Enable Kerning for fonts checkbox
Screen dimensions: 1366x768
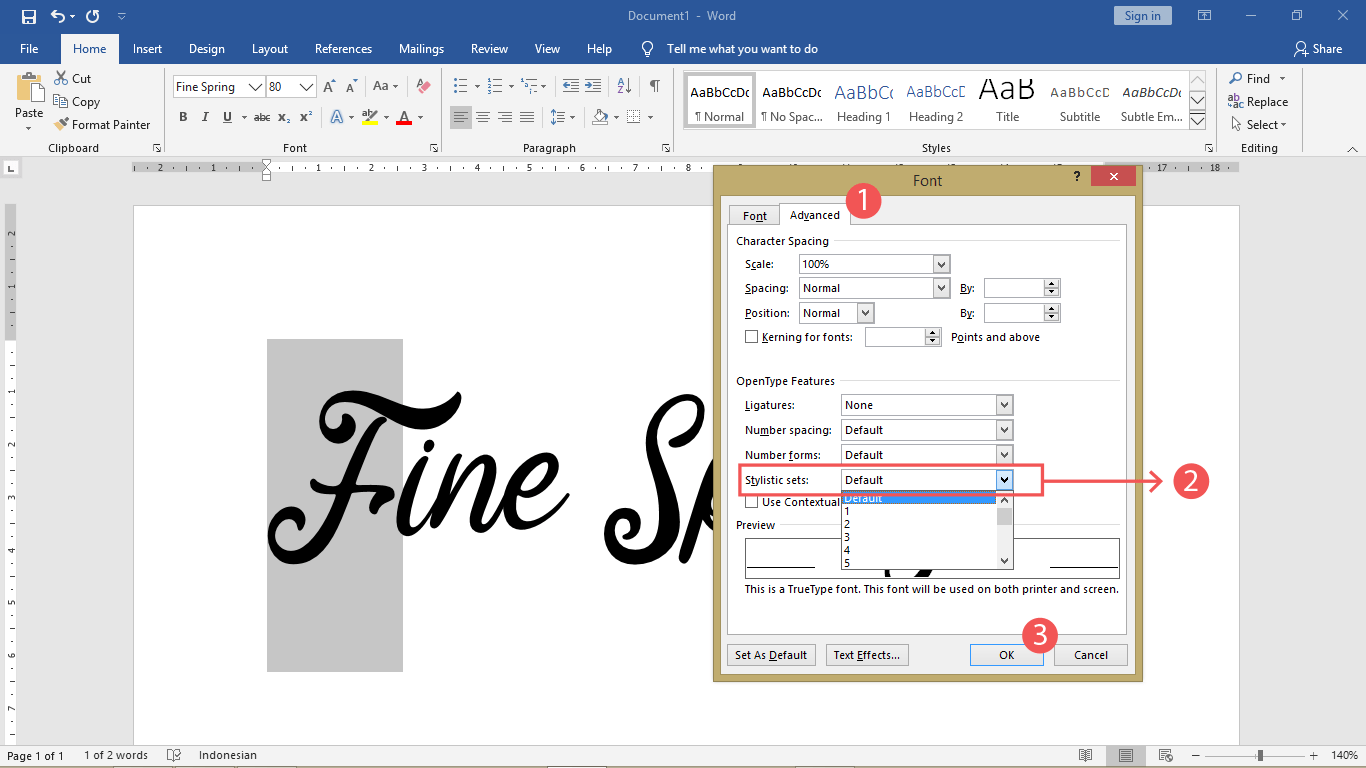pos(752,337)
